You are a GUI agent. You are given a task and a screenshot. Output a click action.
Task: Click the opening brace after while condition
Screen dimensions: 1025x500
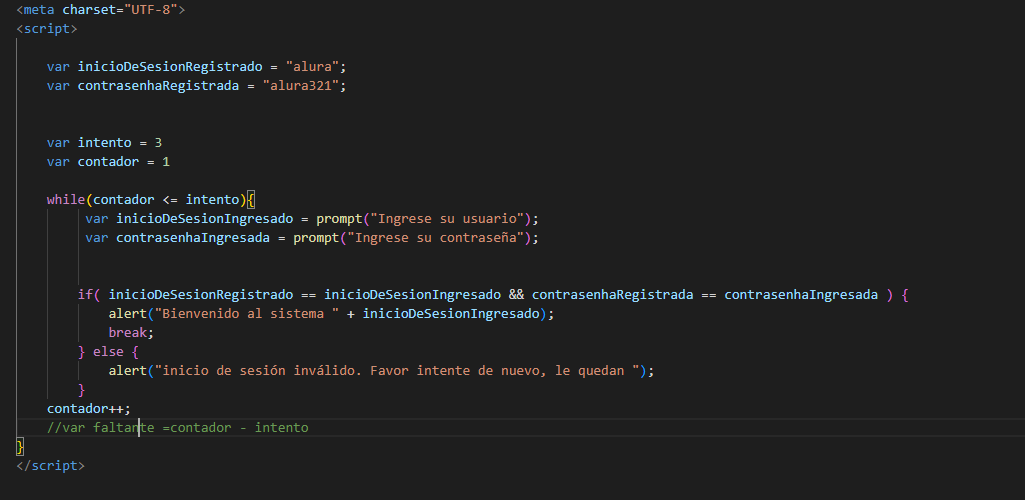click(x=251, y=199)
